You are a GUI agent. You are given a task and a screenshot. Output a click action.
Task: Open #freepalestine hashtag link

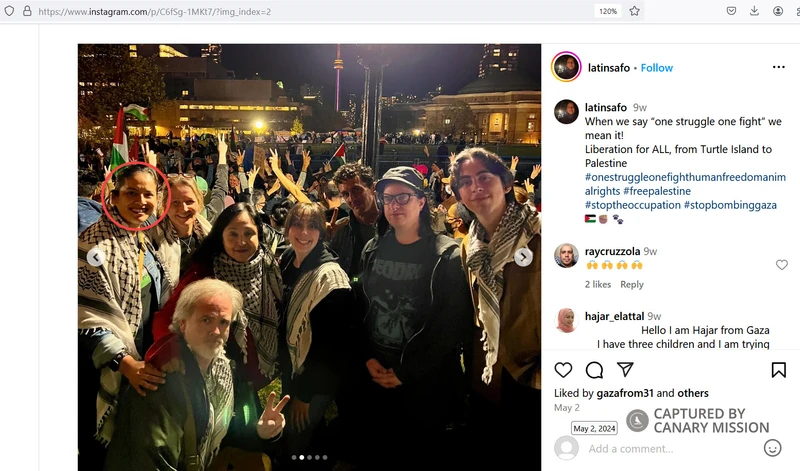tap(657, 191)
